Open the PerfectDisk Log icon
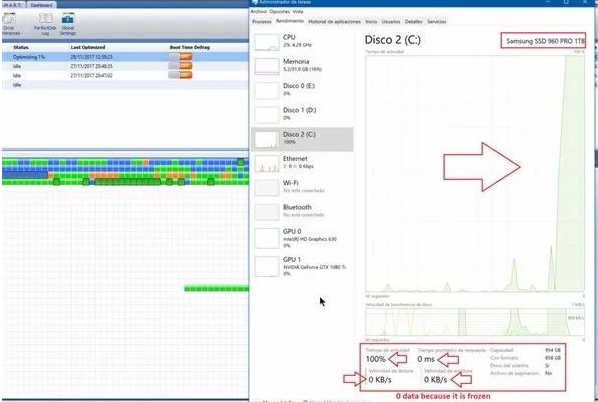 pyautogui.click(x=45, y=24)
